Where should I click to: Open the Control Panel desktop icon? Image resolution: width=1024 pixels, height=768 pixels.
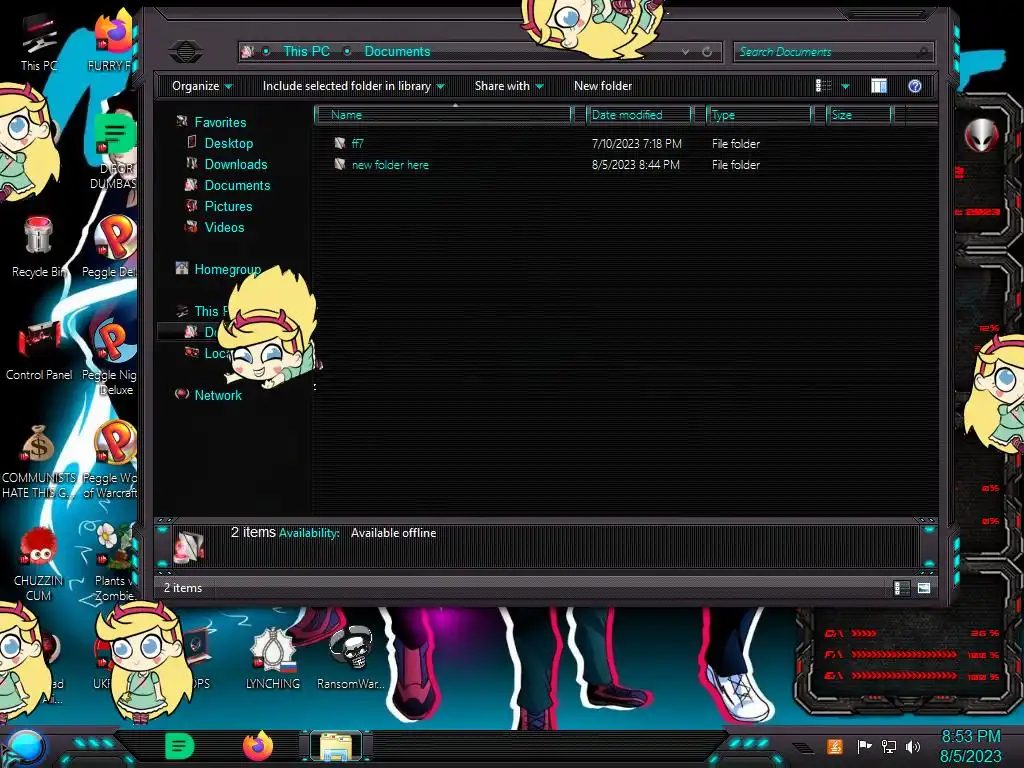pyautogui.click(x=39, y=351)
